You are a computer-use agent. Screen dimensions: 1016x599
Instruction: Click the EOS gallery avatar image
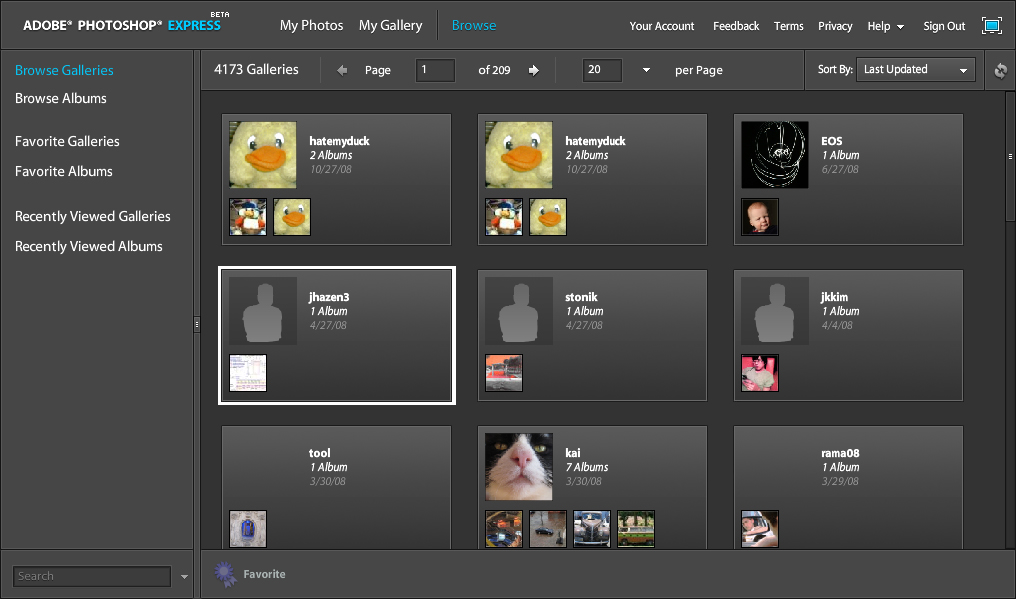[x=775, y=154]
